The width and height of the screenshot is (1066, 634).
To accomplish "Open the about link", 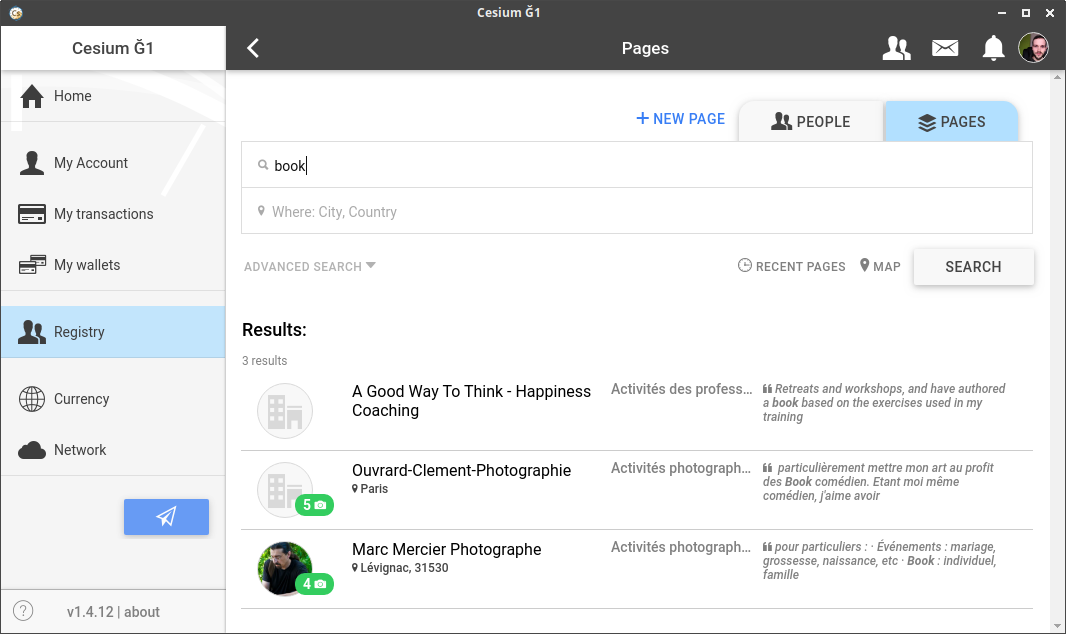I will click(141, 612).
